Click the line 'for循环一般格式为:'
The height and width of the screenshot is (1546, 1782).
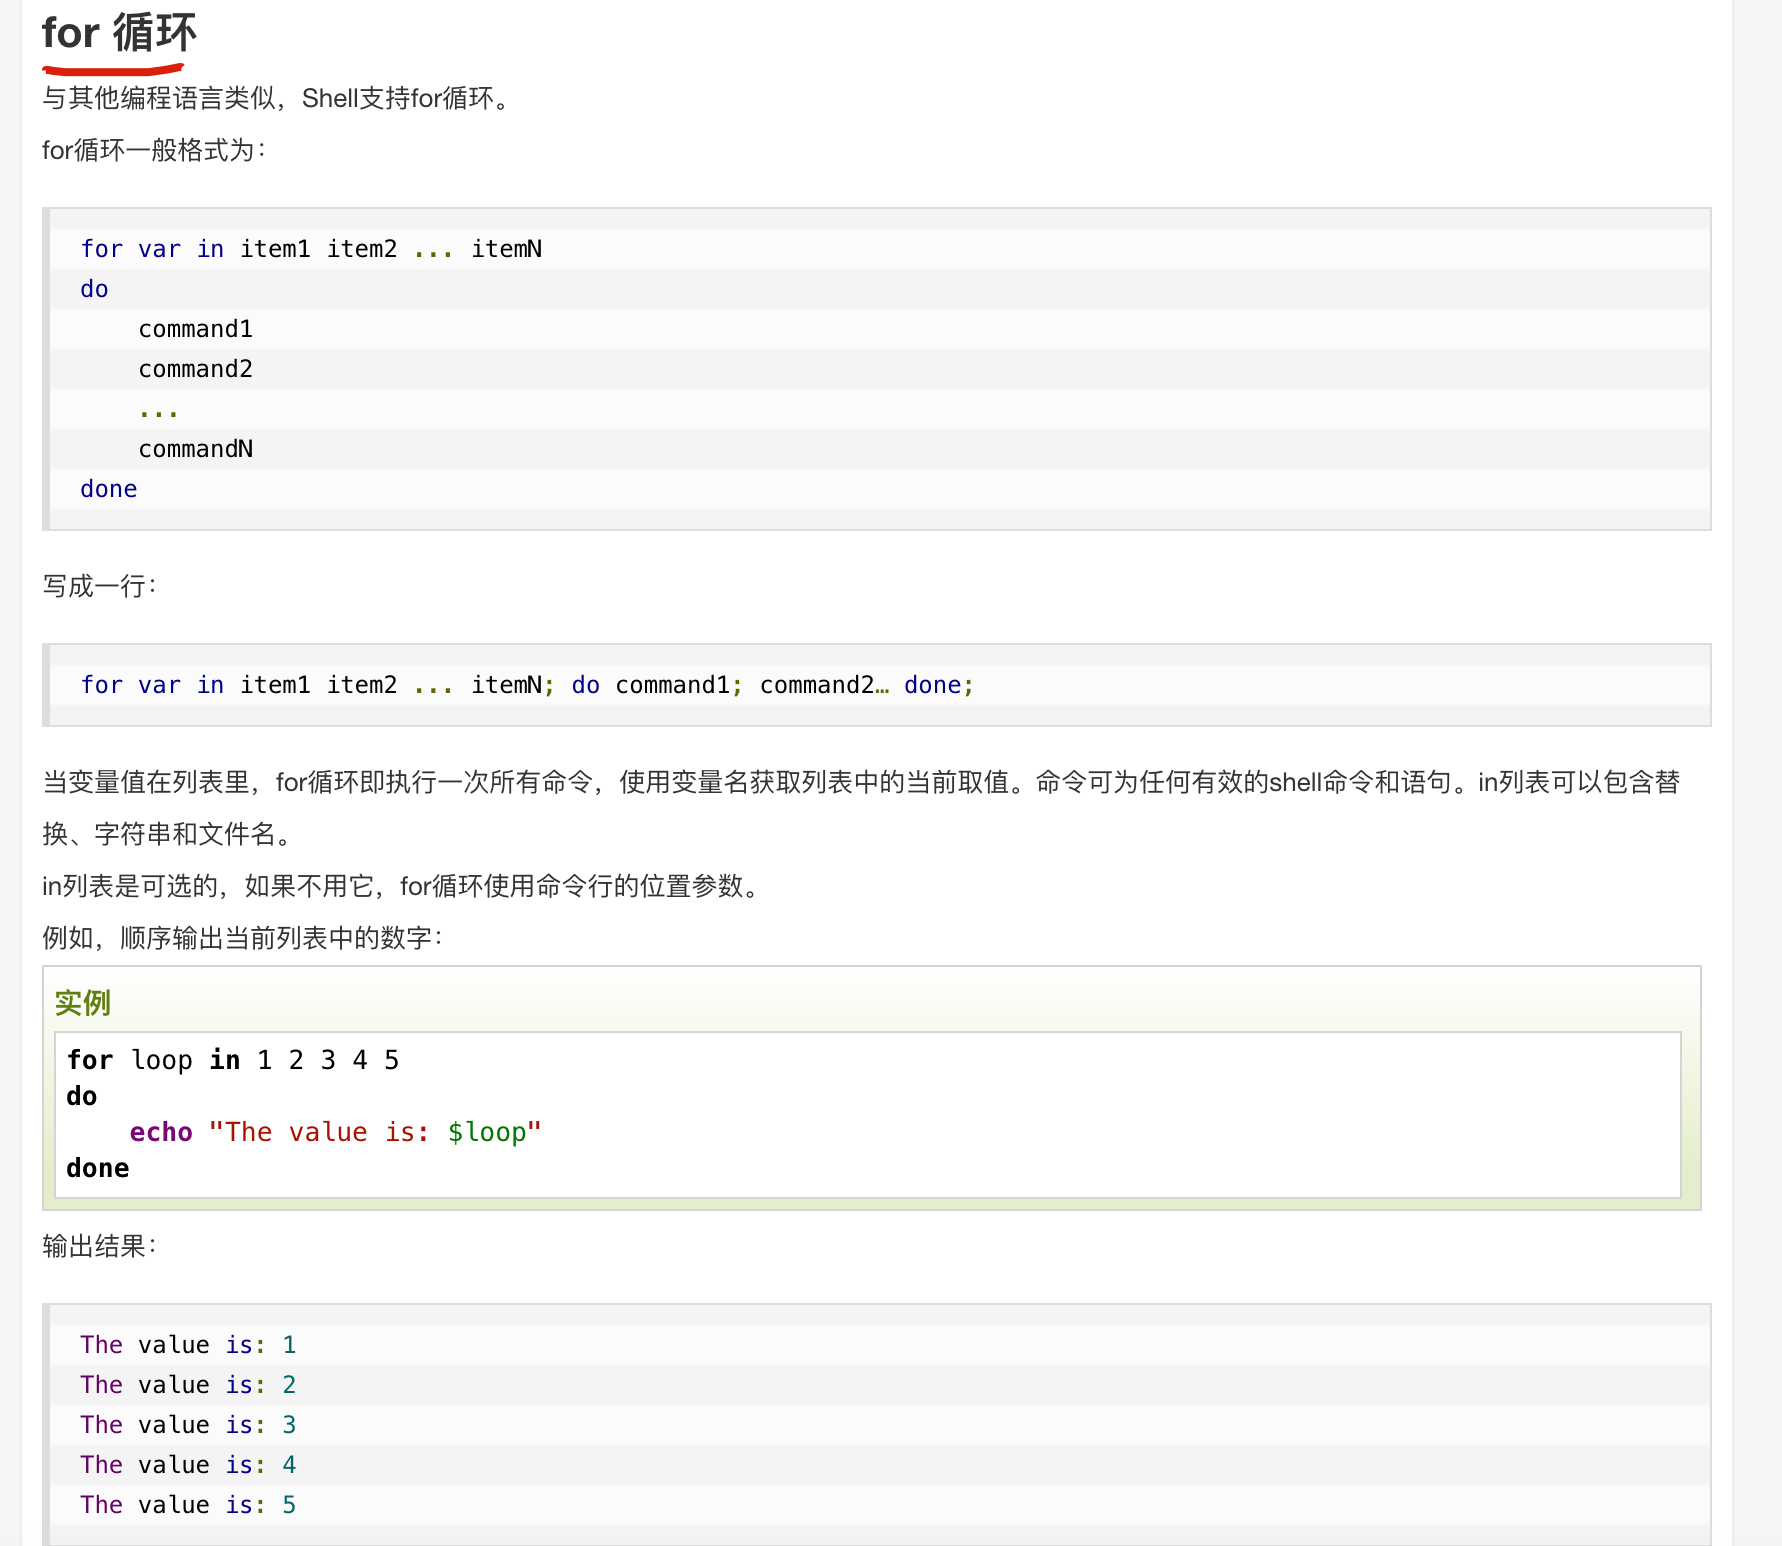(155, 150)
